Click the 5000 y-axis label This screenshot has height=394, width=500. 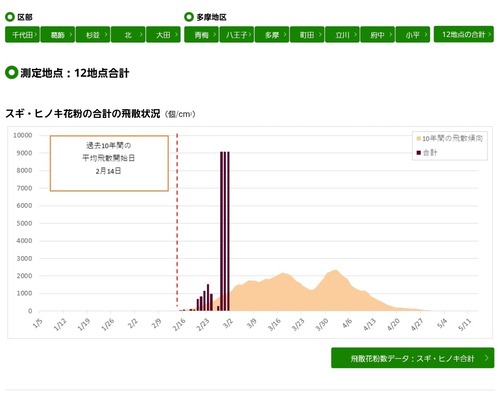click(x=24, y=223)
